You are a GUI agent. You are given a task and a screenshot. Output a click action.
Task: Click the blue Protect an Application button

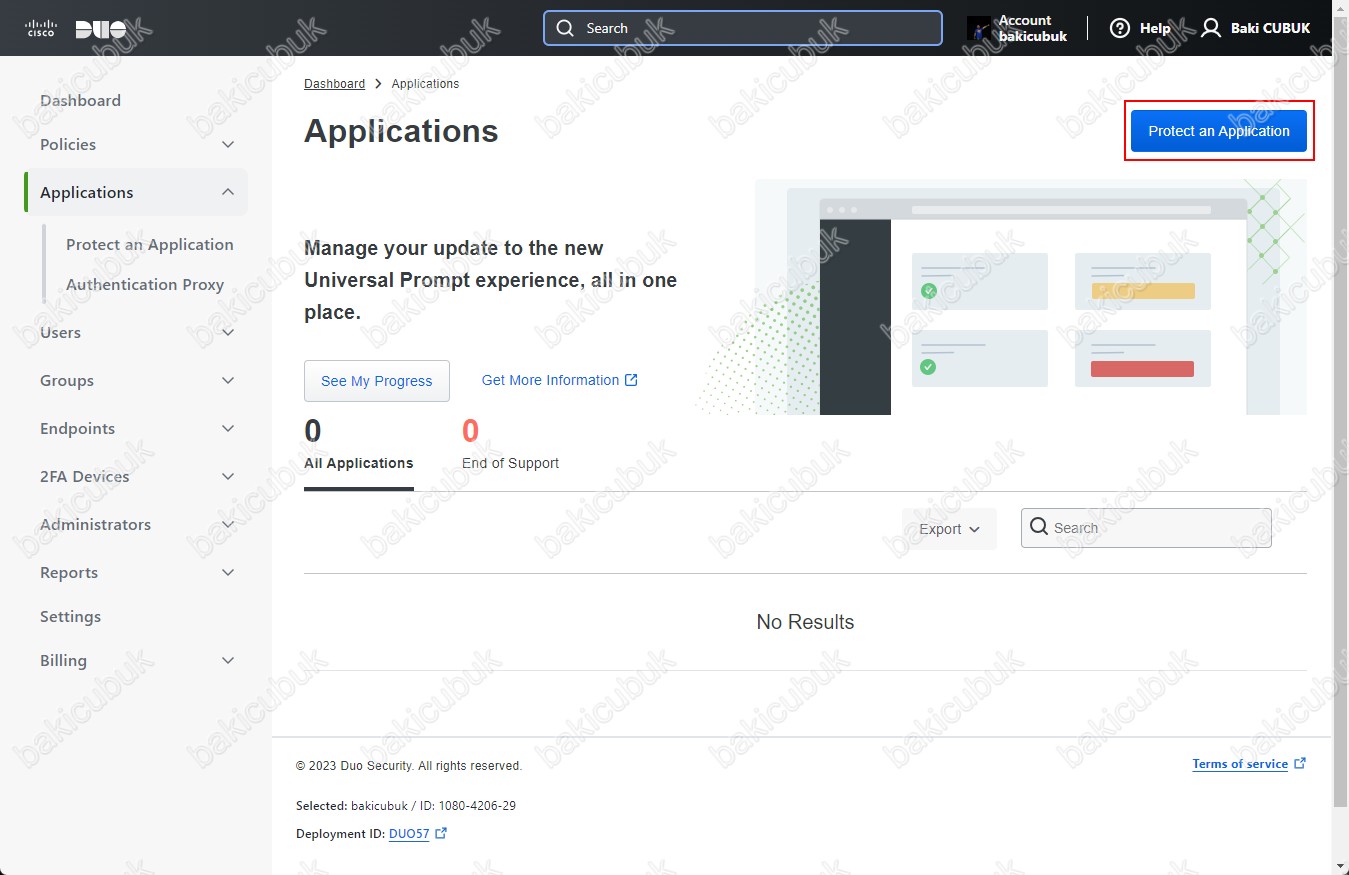coord(1219,131)
